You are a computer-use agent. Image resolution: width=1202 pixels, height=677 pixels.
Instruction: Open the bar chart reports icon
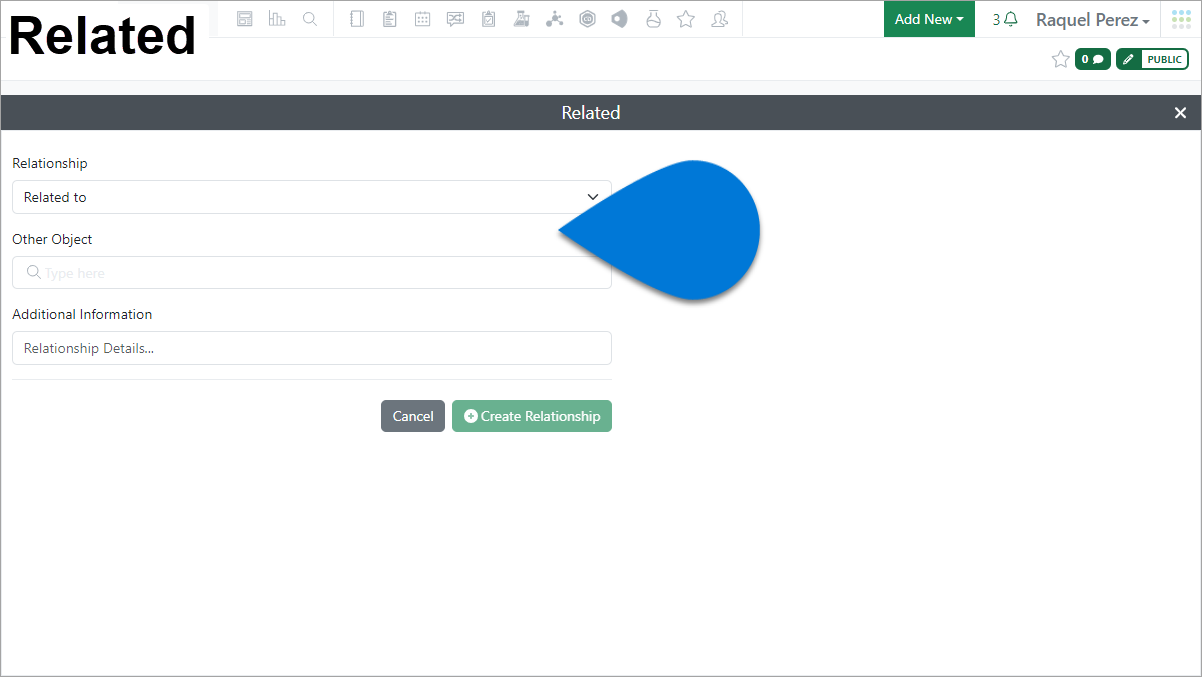pyautogui.click(x=277, y=19)
